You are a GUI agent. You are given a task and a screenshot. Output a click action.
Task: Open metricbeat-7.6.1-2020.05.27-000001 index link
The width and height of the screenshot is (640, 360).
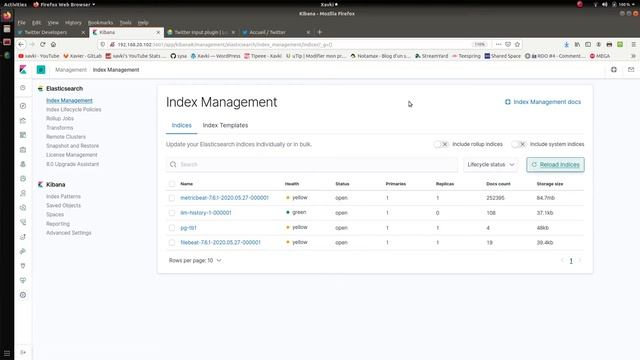point(224,198)
